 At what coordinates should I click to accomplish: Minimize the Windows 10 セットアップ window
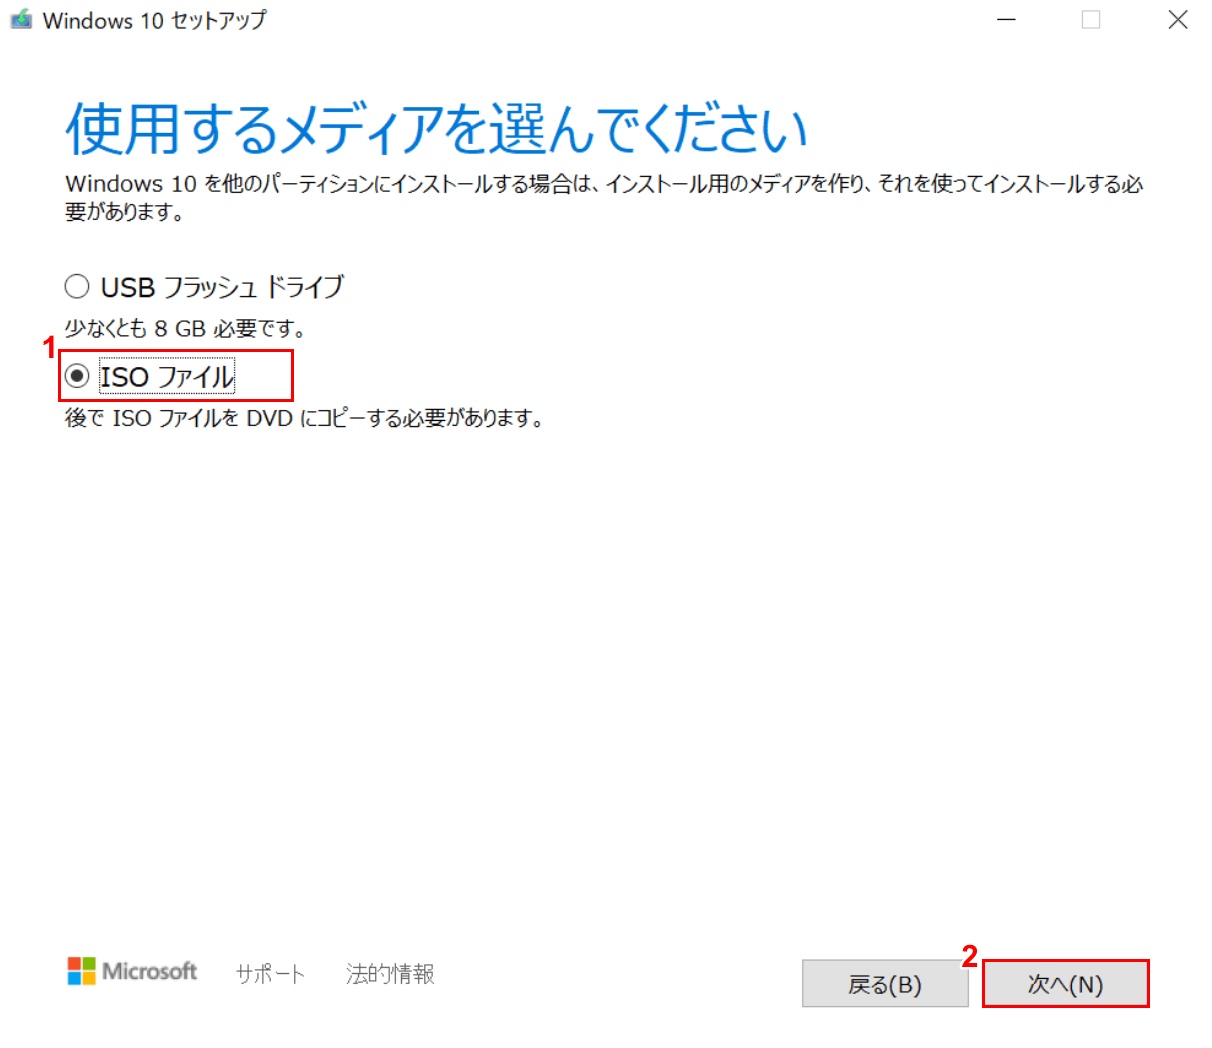pos(1007,20)
